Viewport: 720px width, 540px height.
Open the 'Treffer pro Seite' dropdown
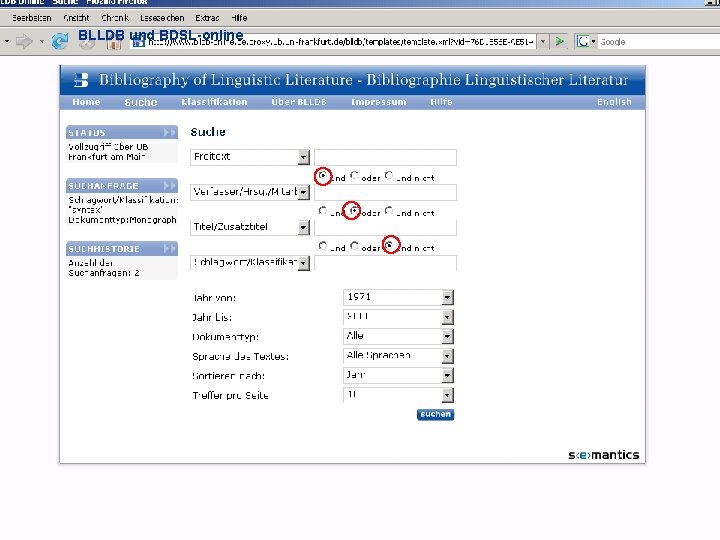[448, 395]
